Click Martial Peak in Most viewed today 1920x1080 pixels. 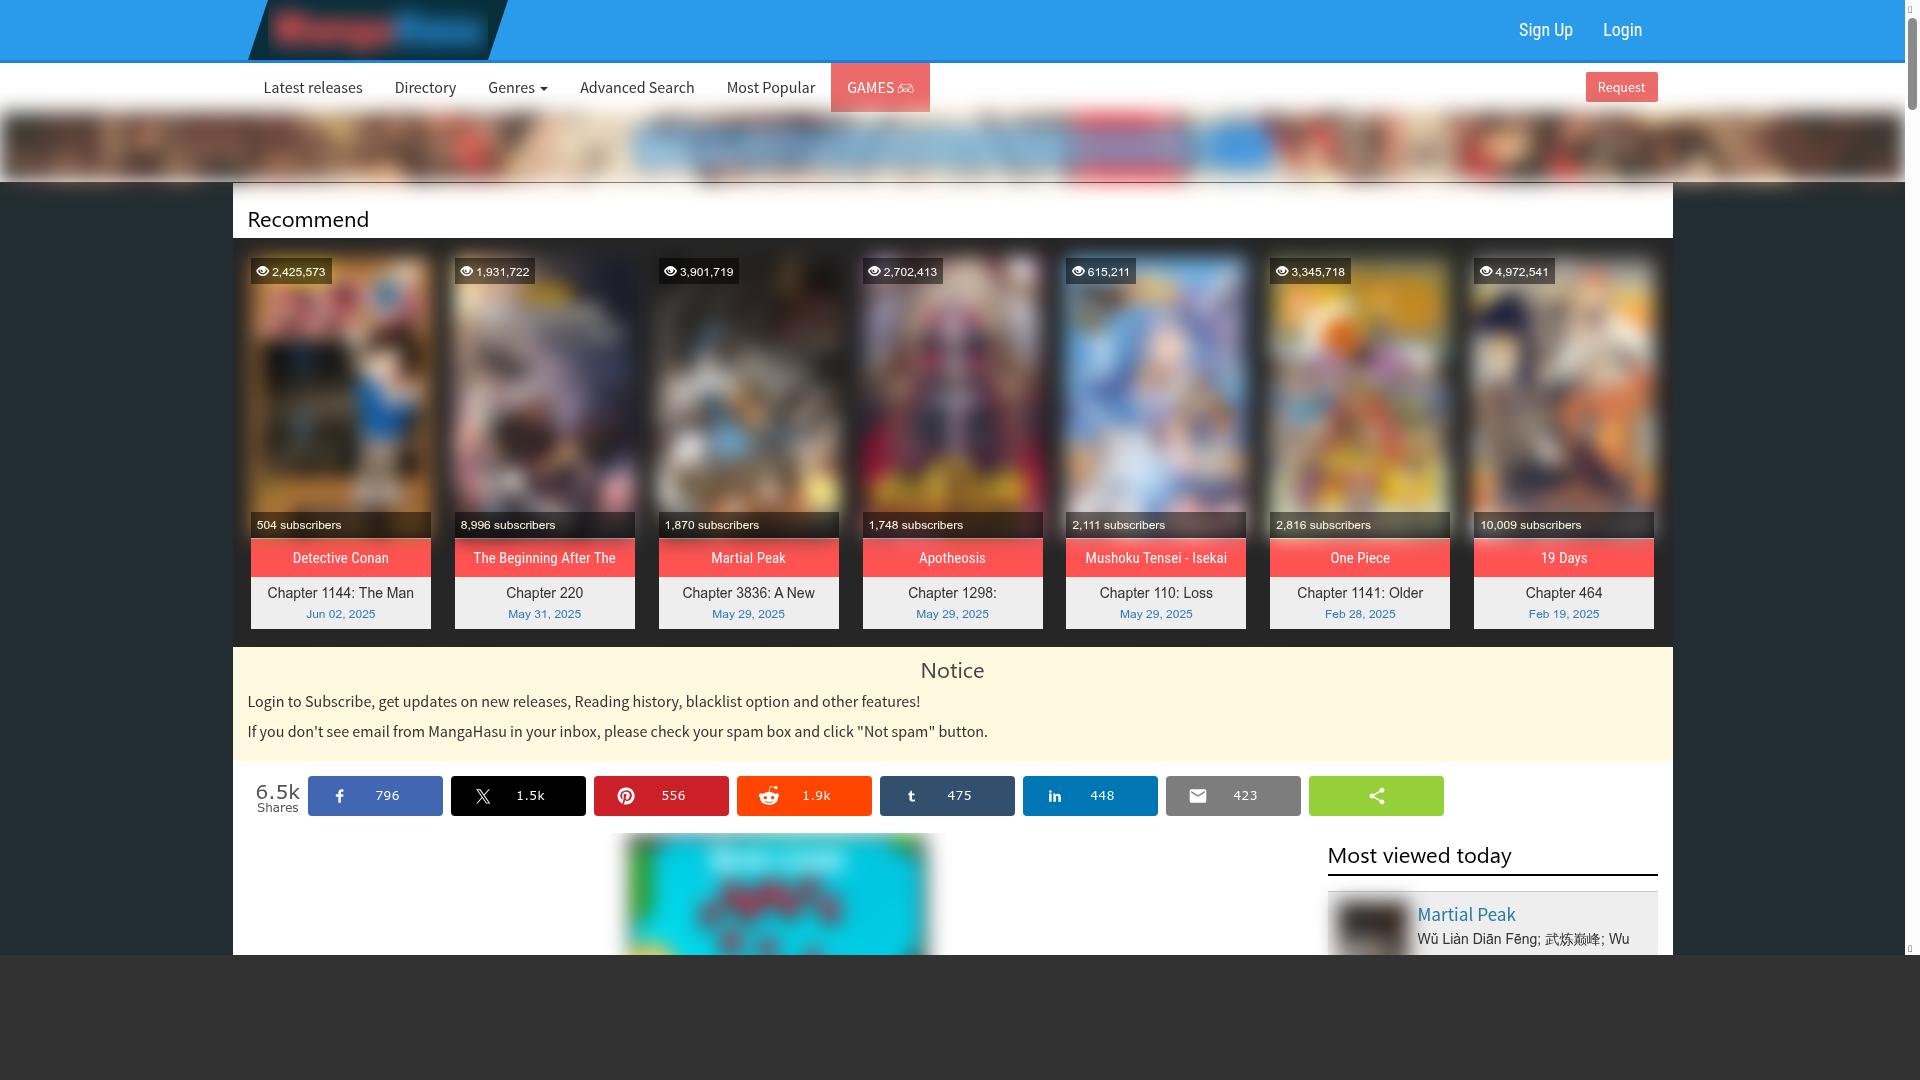pyautogui.click(x=1466, y=914)
